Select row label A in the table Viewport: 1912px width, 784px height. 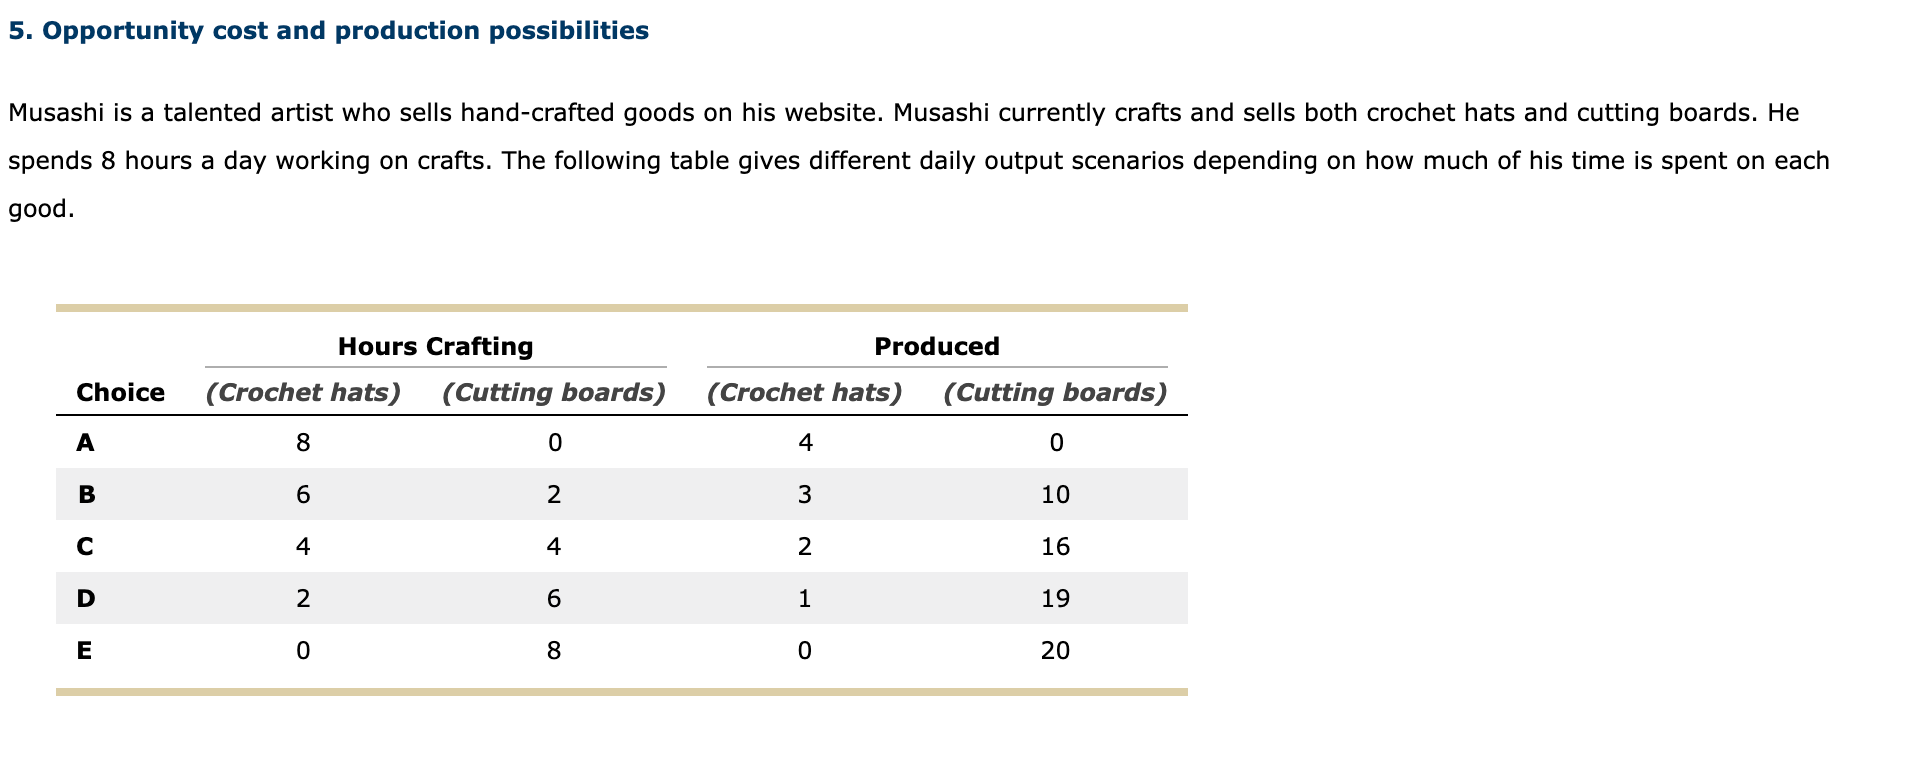[x=86, y=442]
